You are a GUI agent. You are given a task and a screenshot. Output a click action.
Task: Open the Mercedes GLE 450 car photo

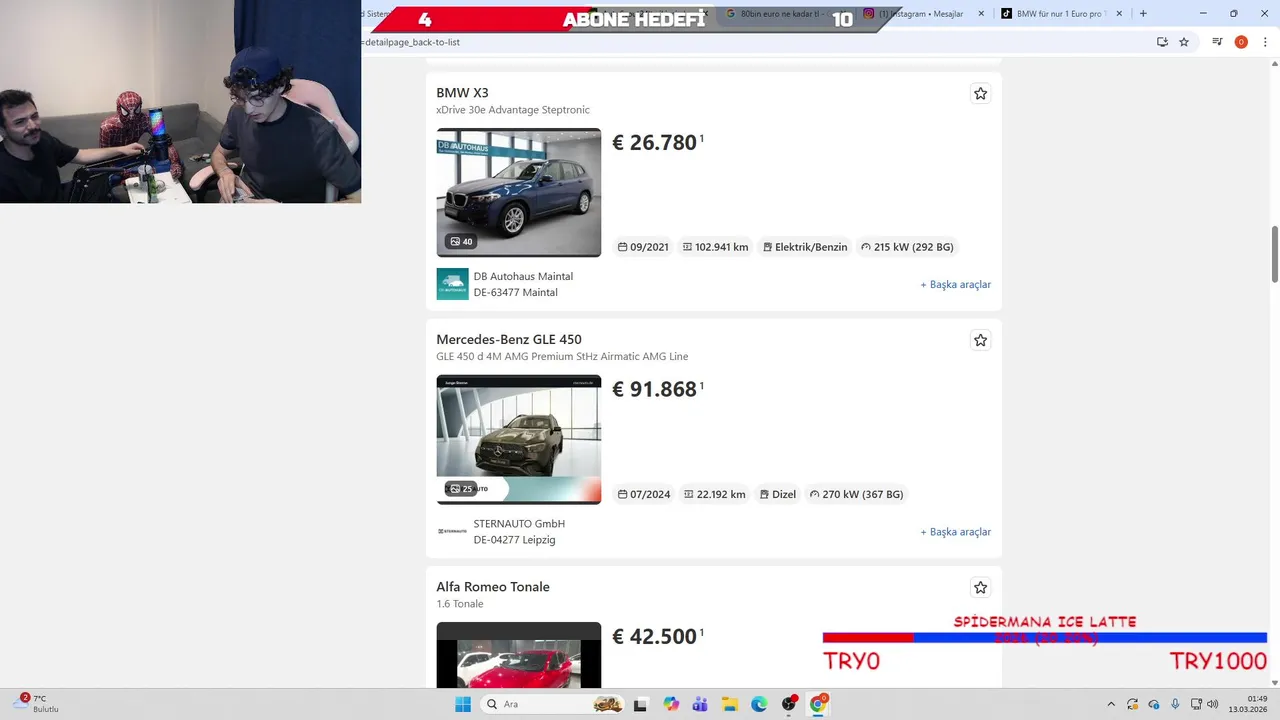[519, 439]
